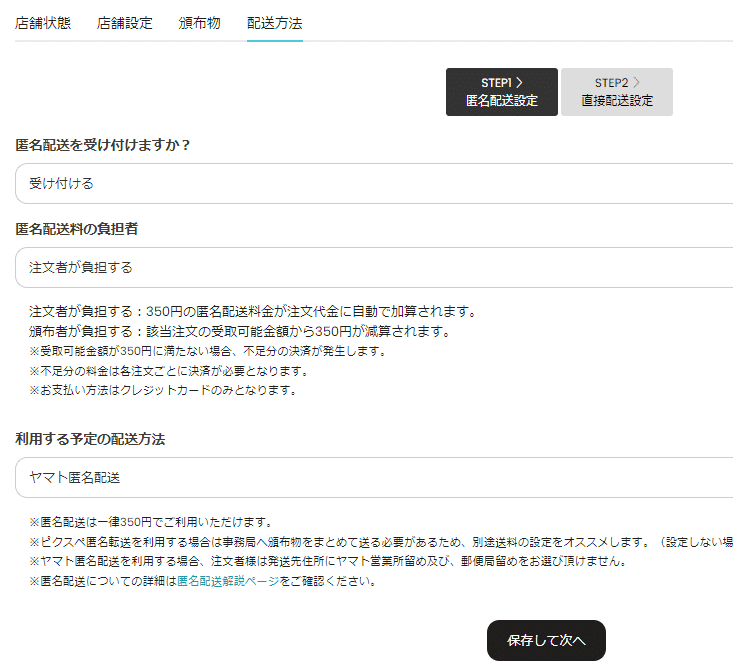Screen dimensions: 733x665
Task: Click the line starting 頒布者が負担する：
Action: [x=240, y=331]
